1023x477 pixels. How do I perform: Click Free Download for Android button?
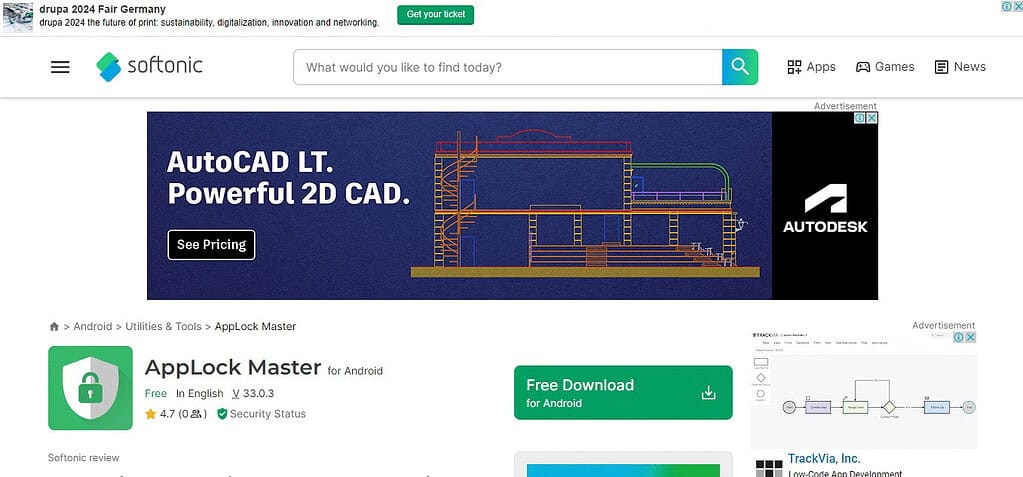point(623,392)
